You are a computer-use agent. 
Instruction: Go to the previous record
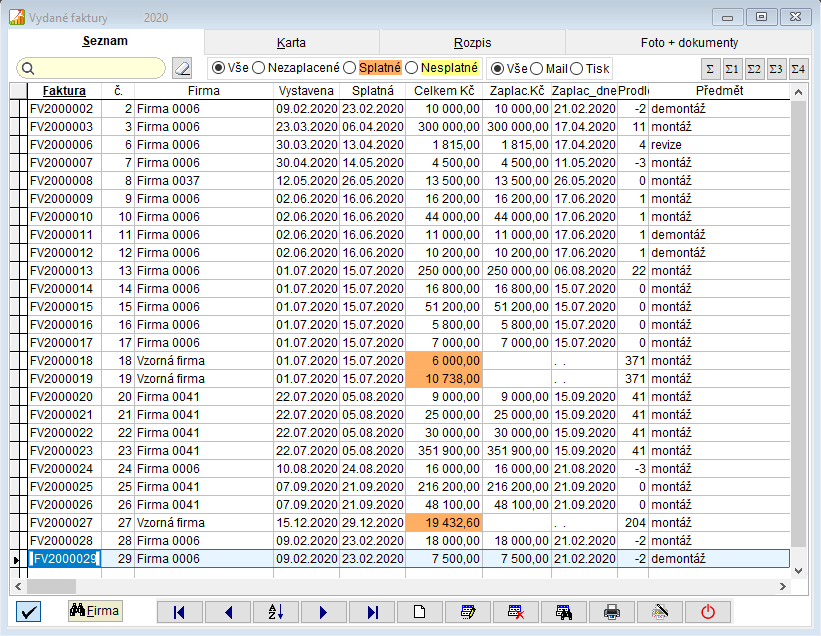[x=228, y=612]
